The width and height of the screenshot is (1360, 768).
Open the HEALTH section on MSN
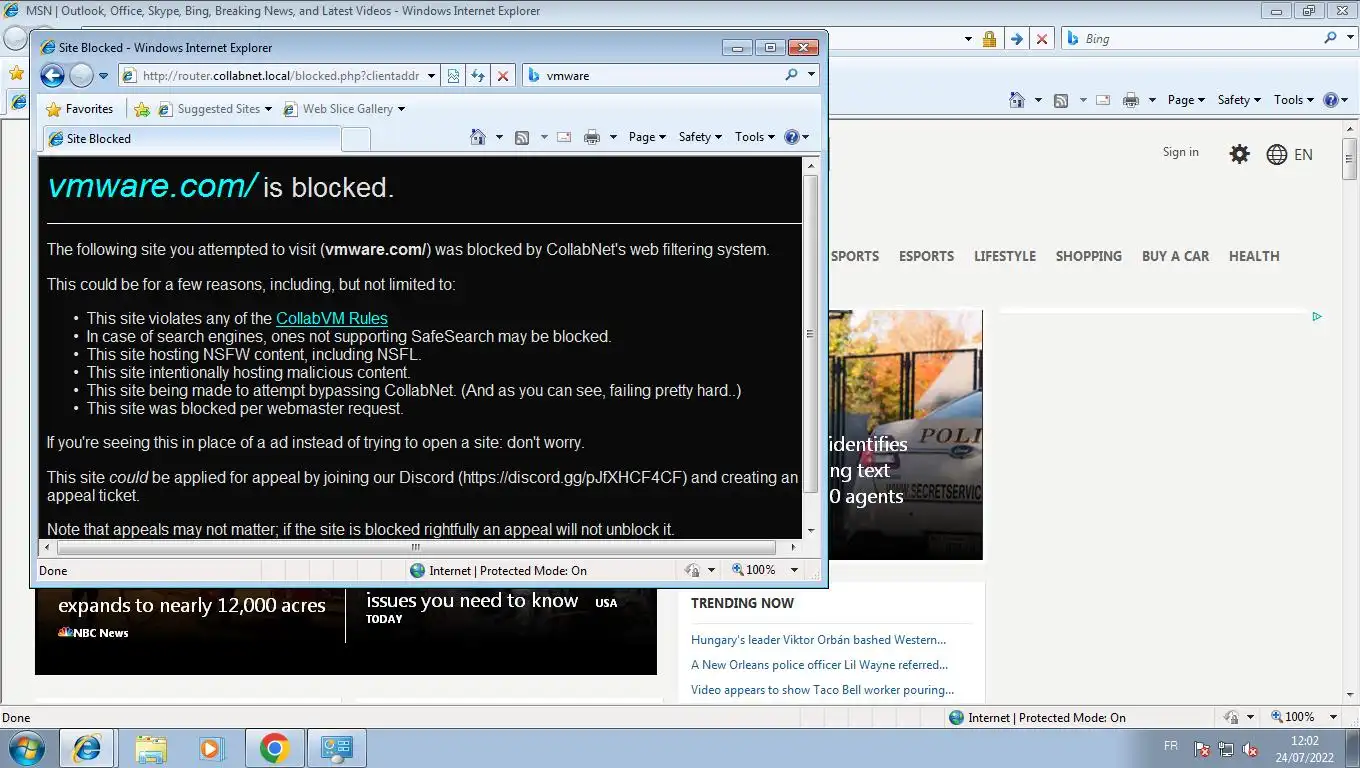(1254, 256)
